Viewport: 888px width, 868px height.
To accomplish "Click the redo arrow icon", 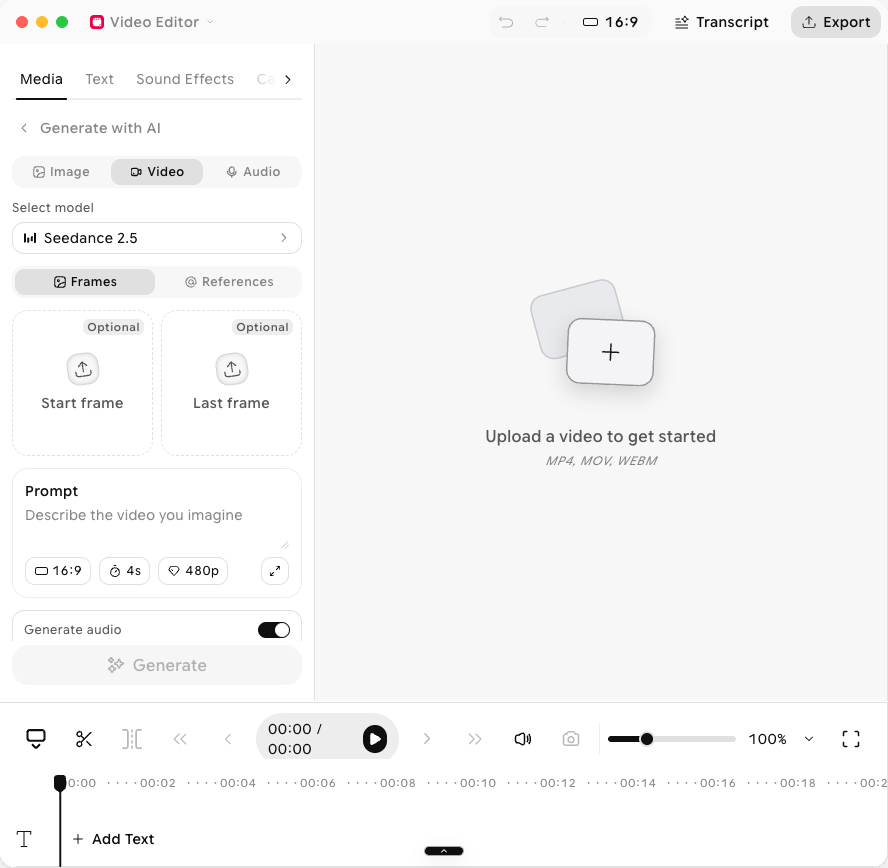I will coord(542,22).
